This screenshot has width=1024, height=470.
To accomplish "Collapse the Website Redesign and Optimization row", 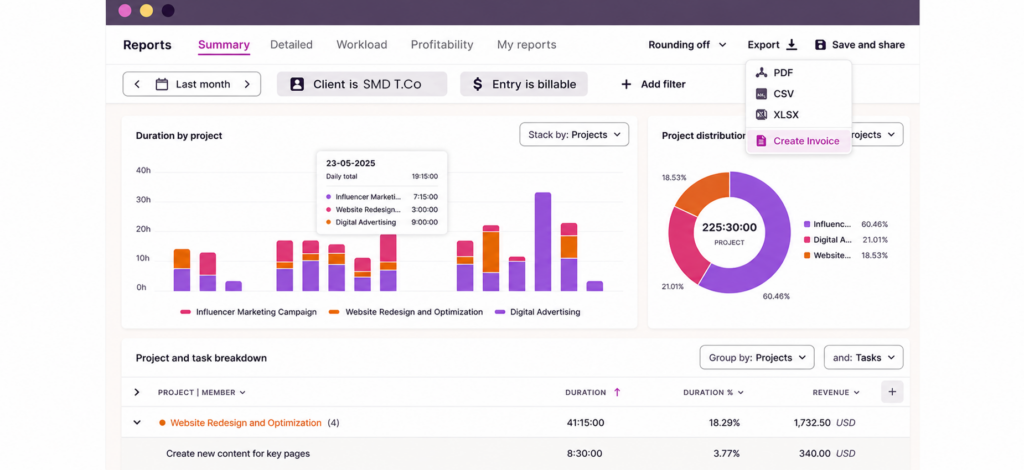I will pos(137,422).
